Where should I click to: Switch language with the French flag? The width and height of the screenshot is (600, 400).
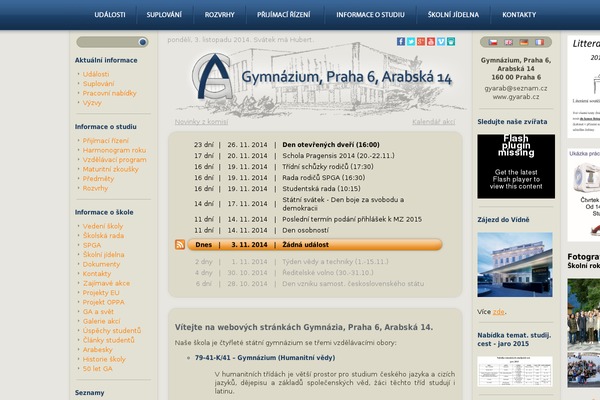540,42
